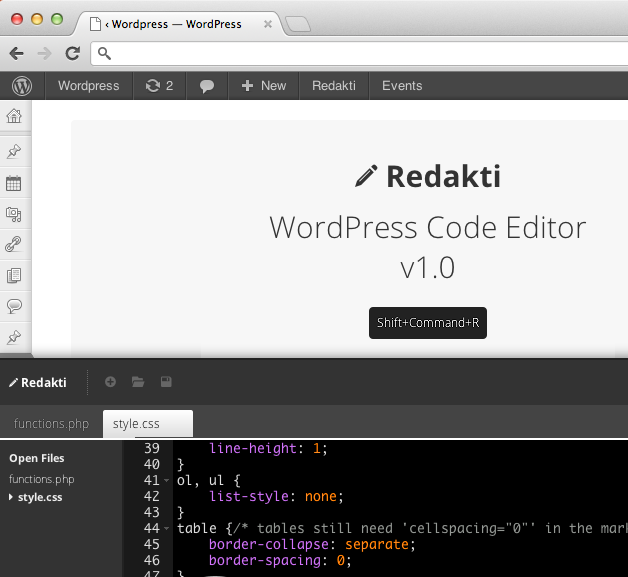Open Media library icon in sidebar
This screenshot has width=628, height=577.
click(14, 214)
